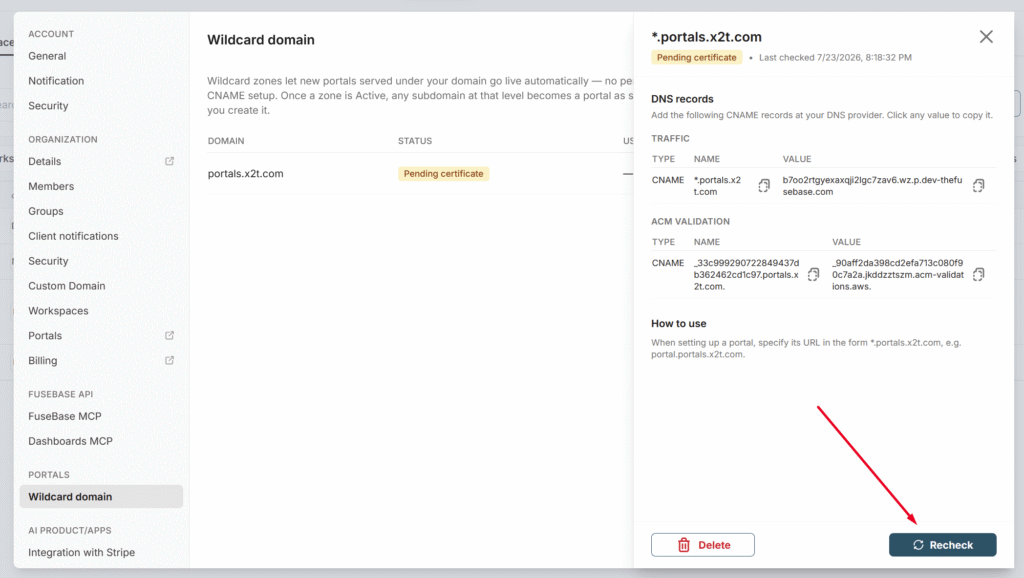This screenshot has width=1024, height=578.
Task: Click the external link icon next to Portals
Action: 169,336
